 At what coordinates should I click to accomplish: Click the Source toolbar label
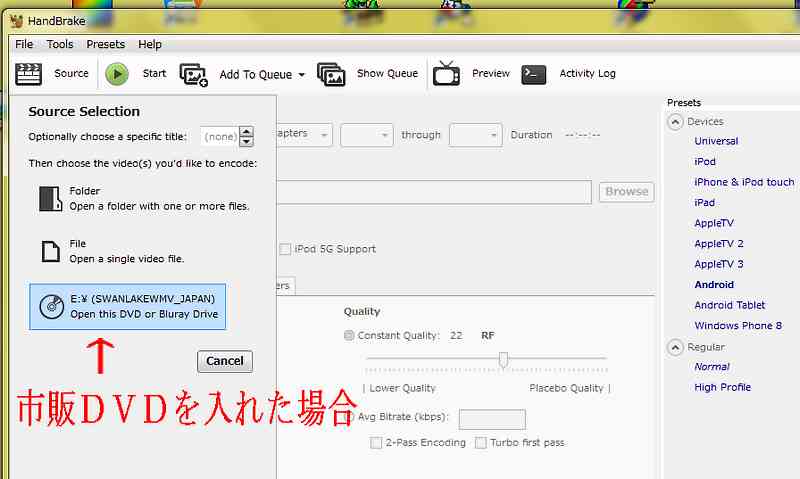[71, 73]
